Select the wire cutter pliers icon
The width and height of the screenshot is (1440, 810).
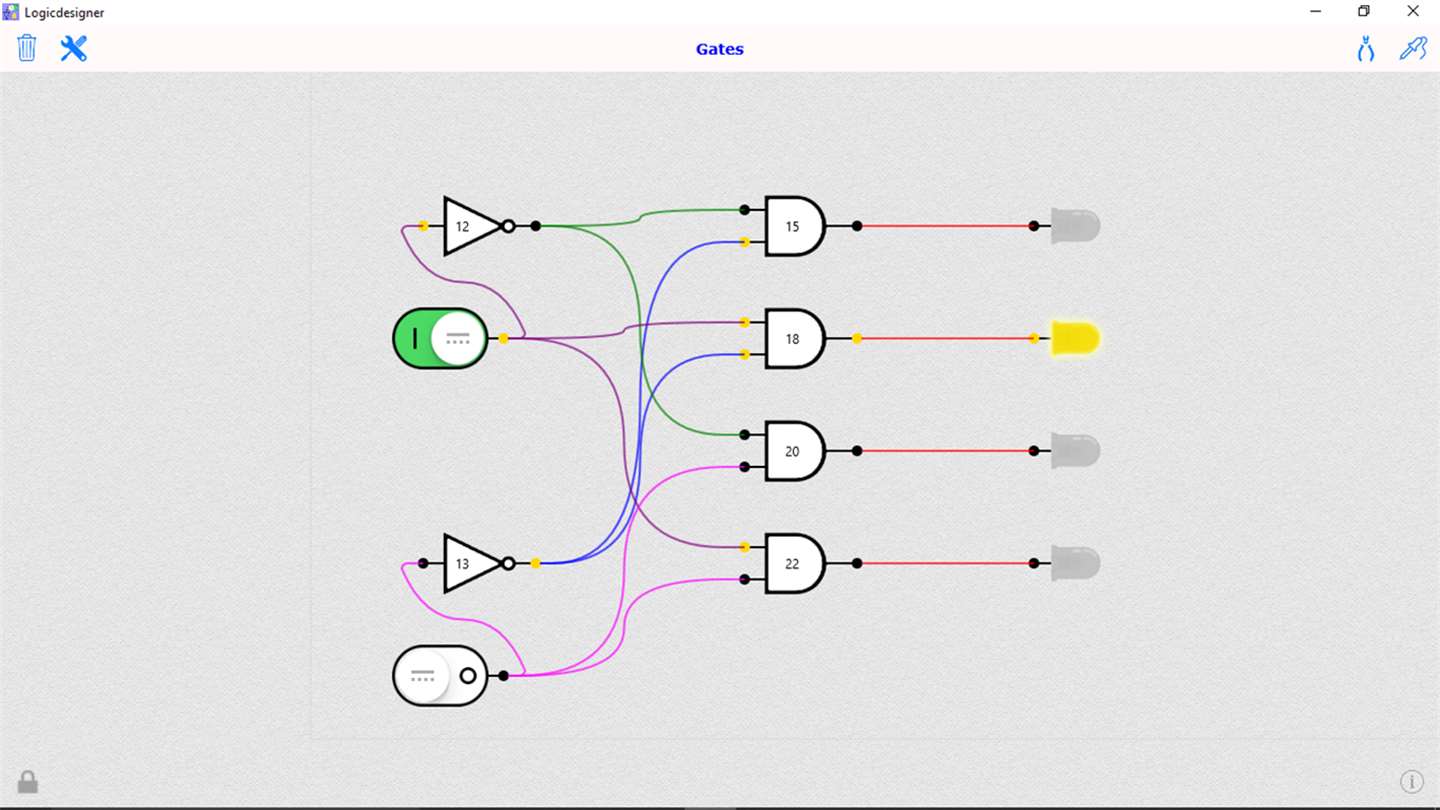(1366, 48)
